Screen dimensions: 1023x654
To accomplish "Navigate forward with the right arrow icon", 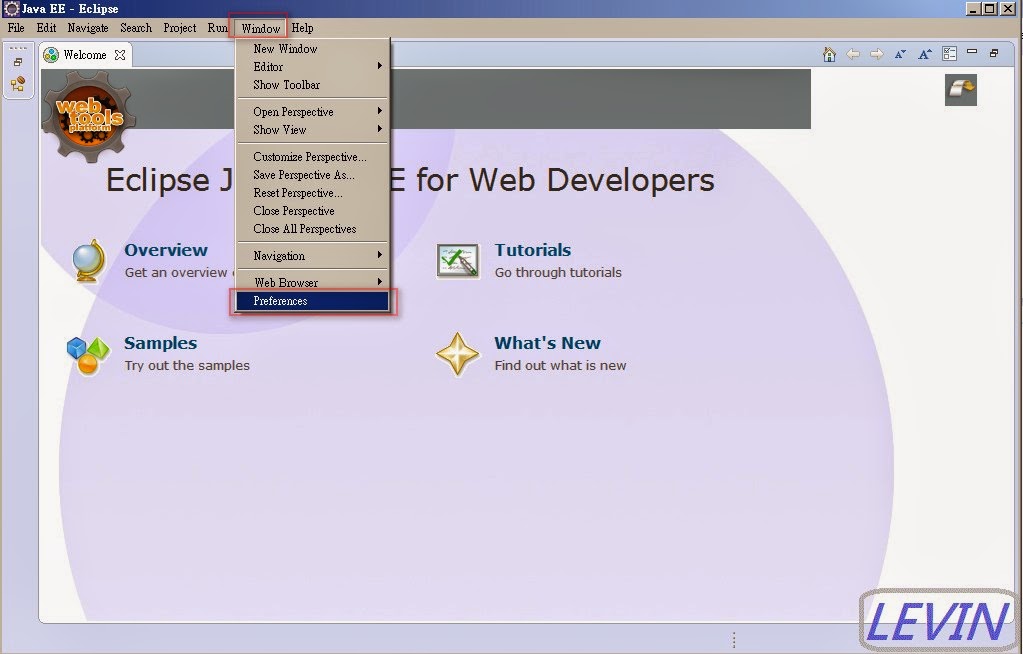I will click(x=877, y=54).
